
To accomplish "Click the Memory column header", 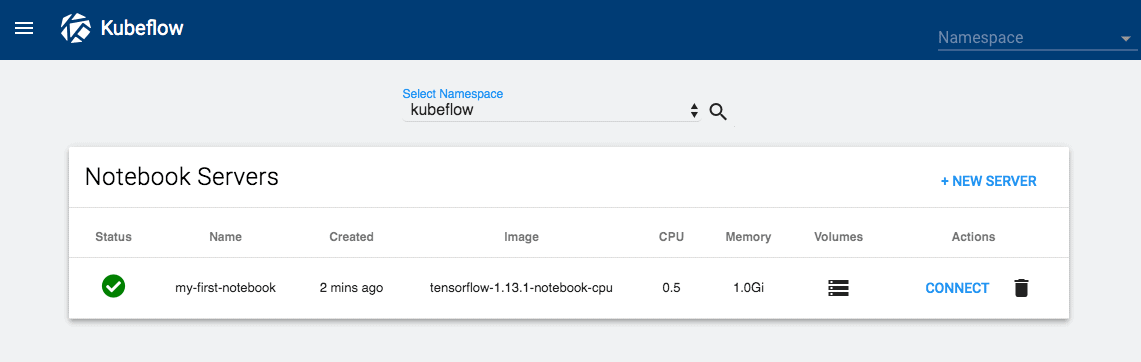I will pos(748,237).
